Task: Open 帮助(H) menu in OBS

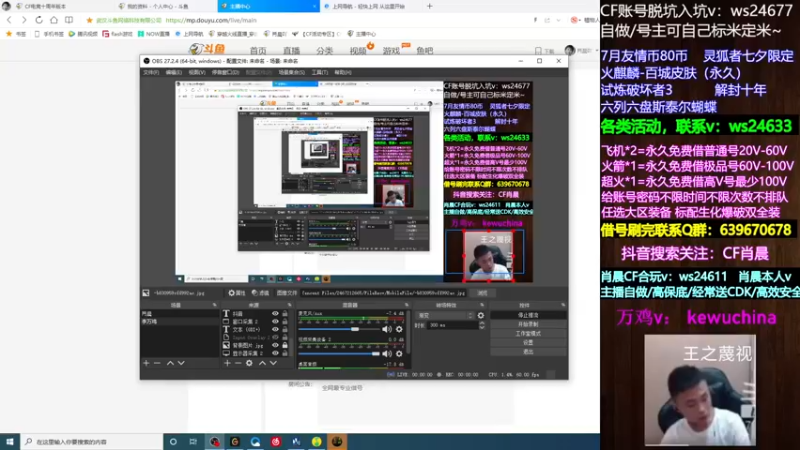Action: (x=342, y=72)
